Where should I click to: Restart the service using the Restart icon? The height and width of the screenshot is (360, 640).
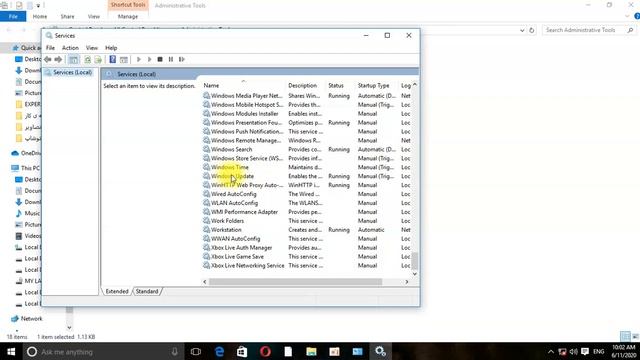pos(182,60)
